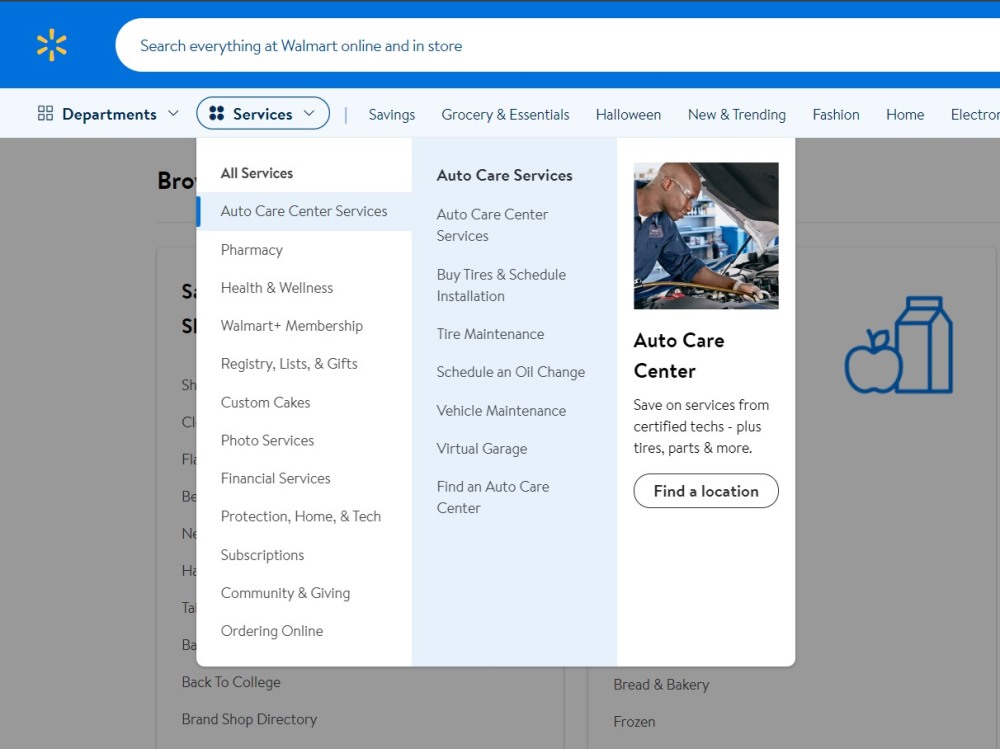Open the Home nav link
Image resolution: width=1000 pixels, height=749 pixels.
point(904,115)
